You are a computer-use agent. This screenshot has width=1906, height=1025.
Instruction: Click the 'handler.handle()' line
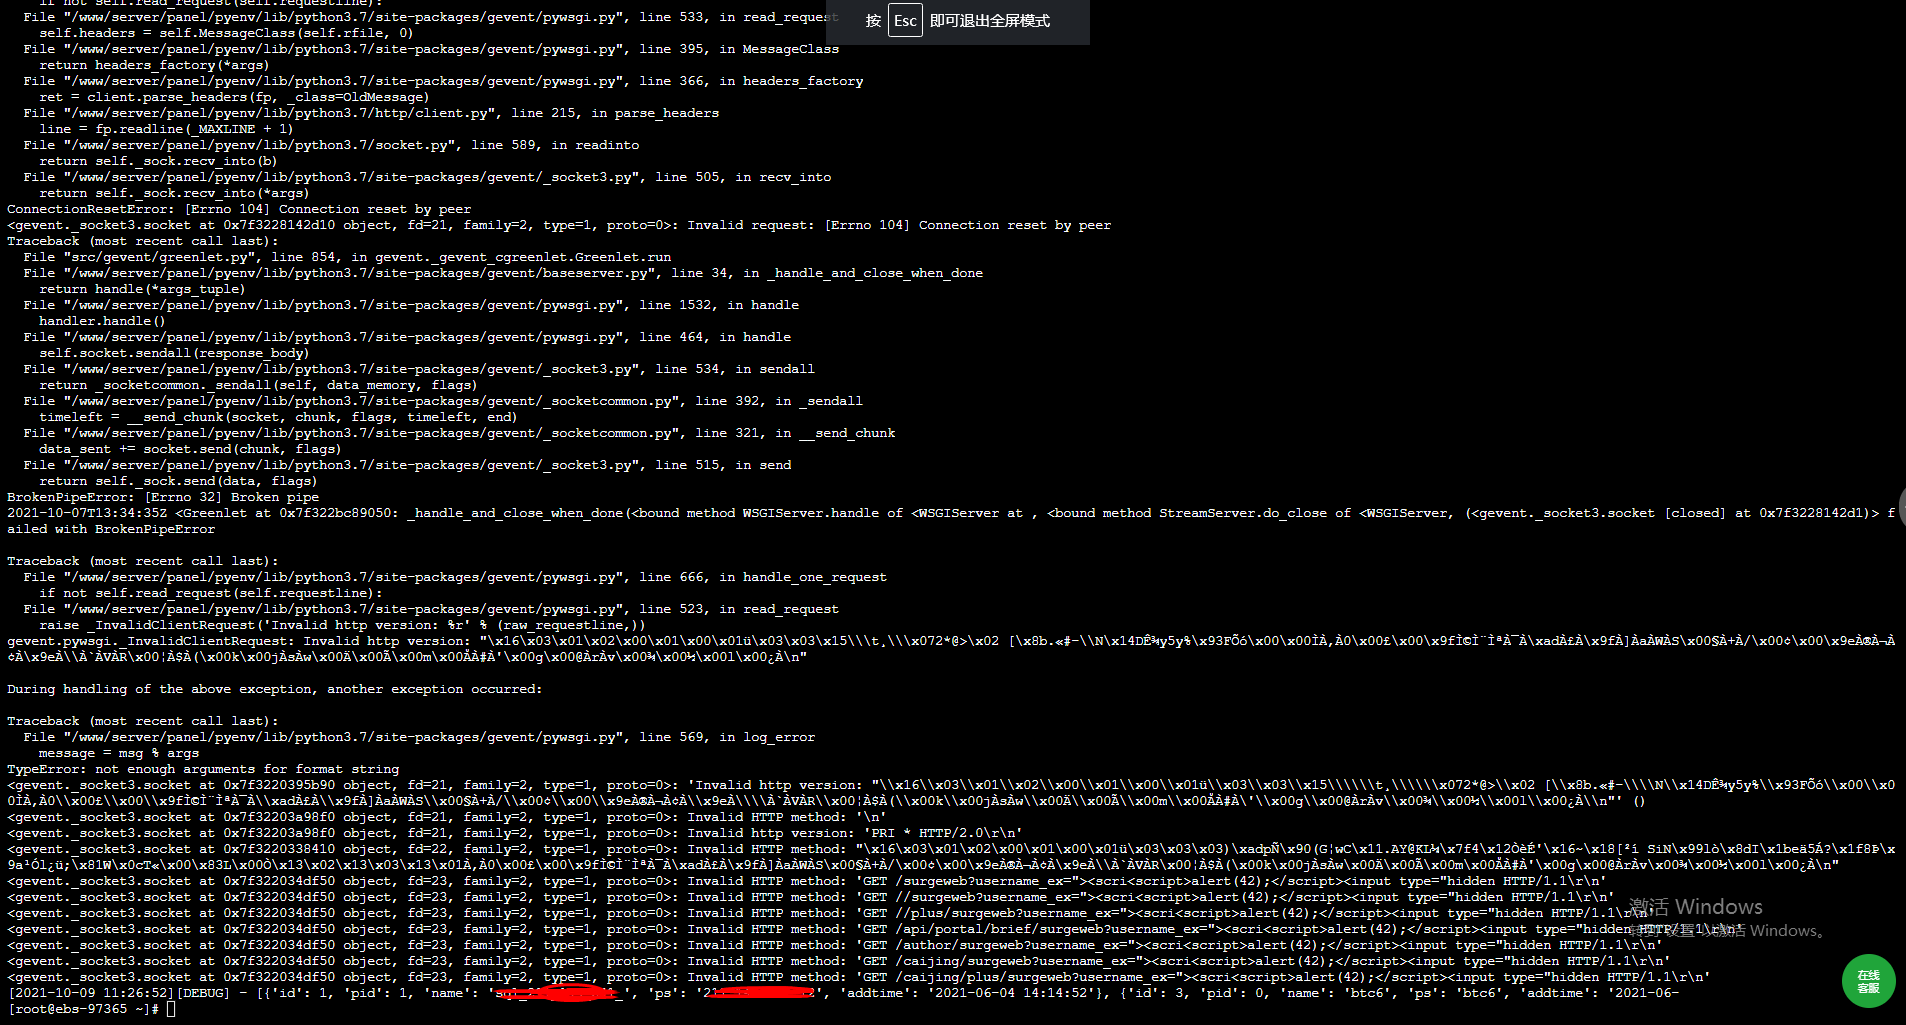pyautogui.click(x=102, y=321)
